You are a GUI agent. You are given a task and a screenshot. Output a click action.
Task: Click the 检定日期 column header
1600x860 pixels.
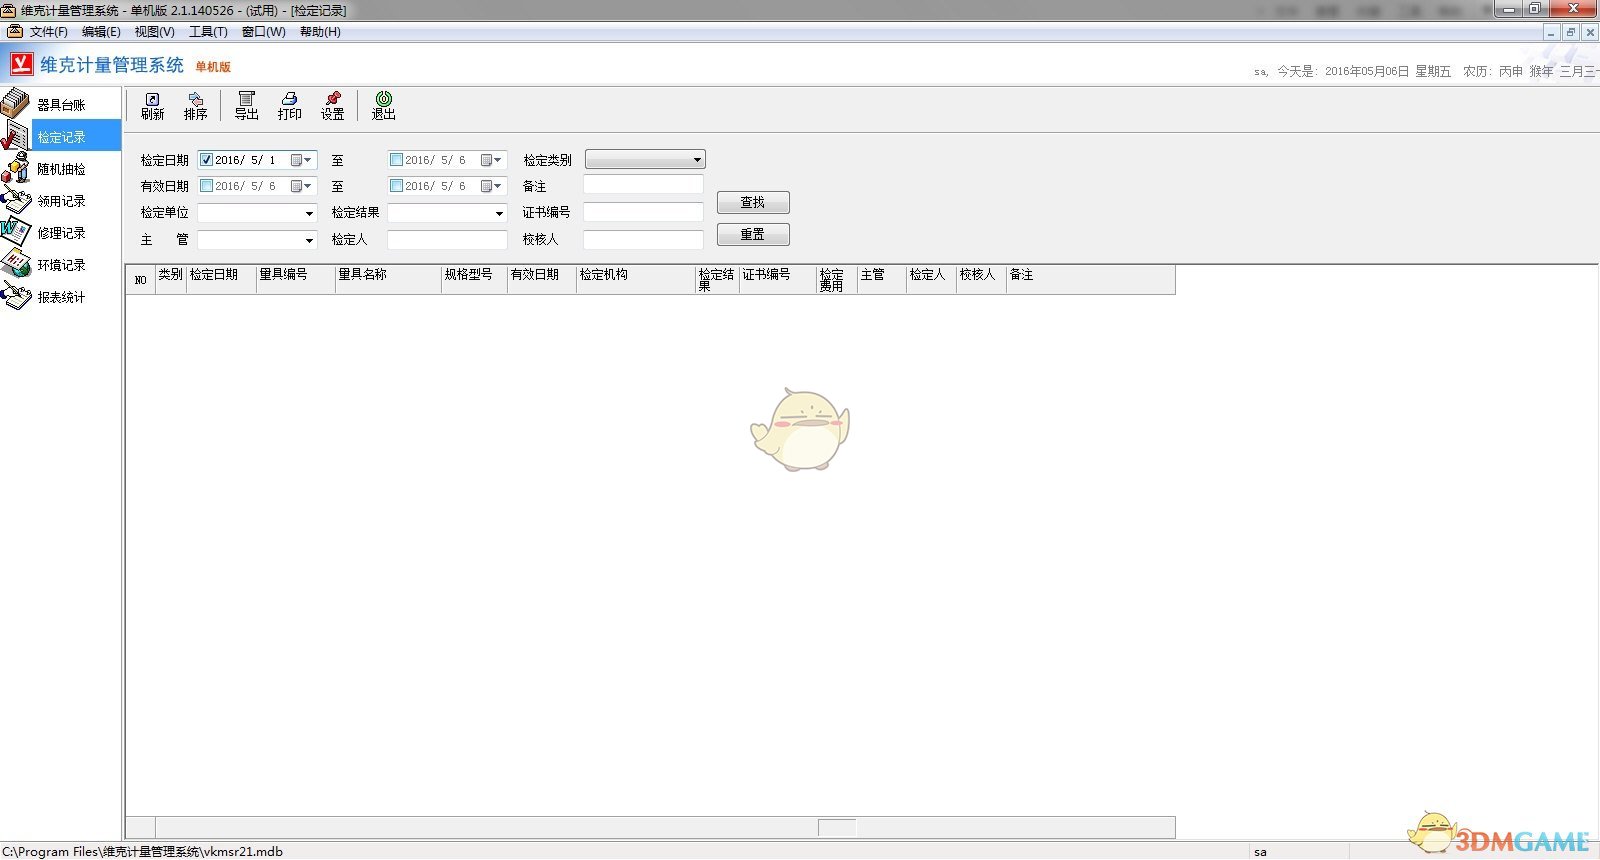click(221, 280)
